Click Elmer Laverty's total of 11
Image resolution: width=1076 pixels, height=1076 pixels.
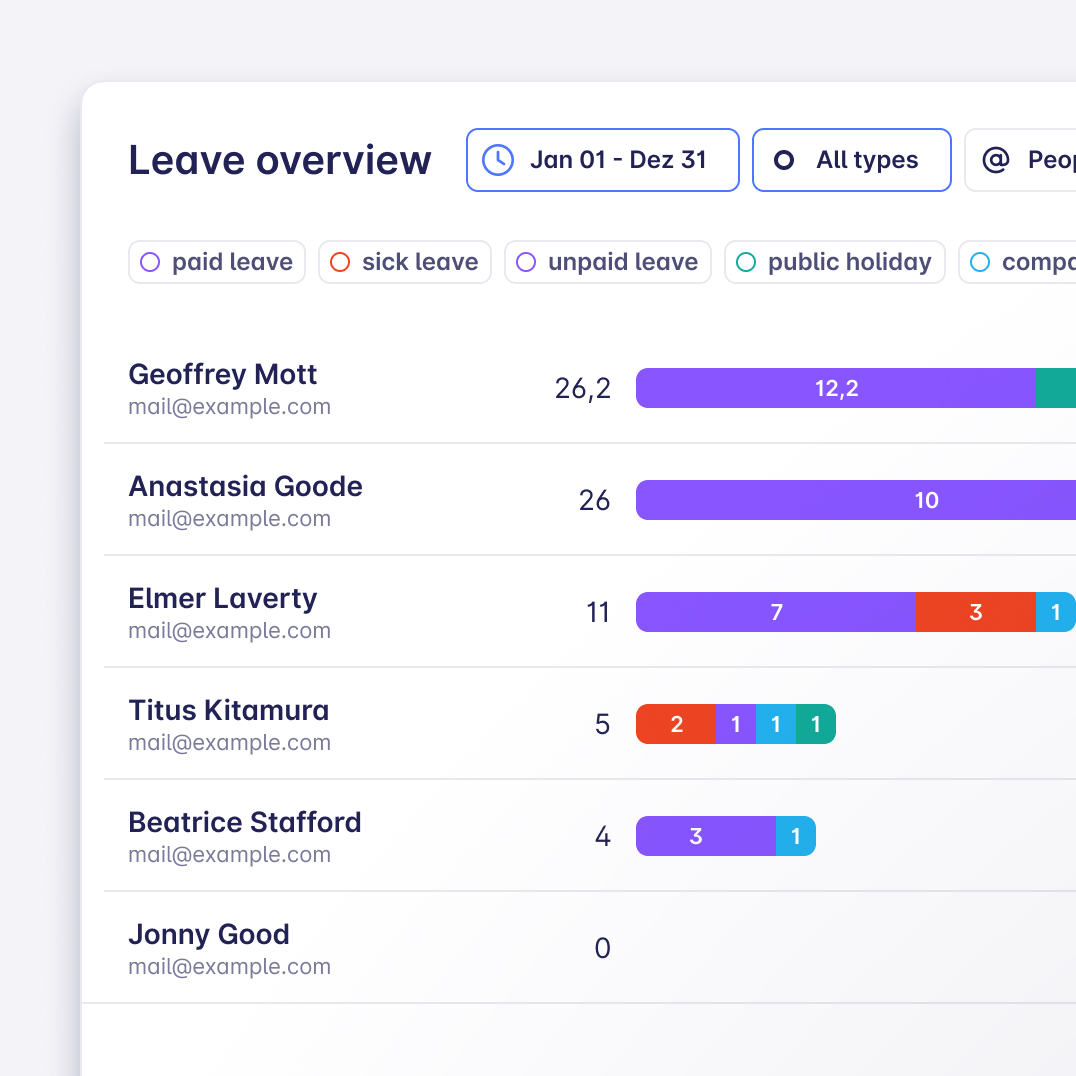598,612
